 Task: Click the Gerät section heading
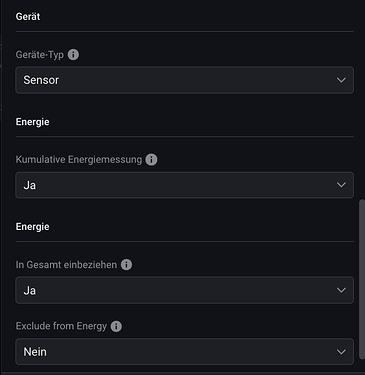click(28, 17)
